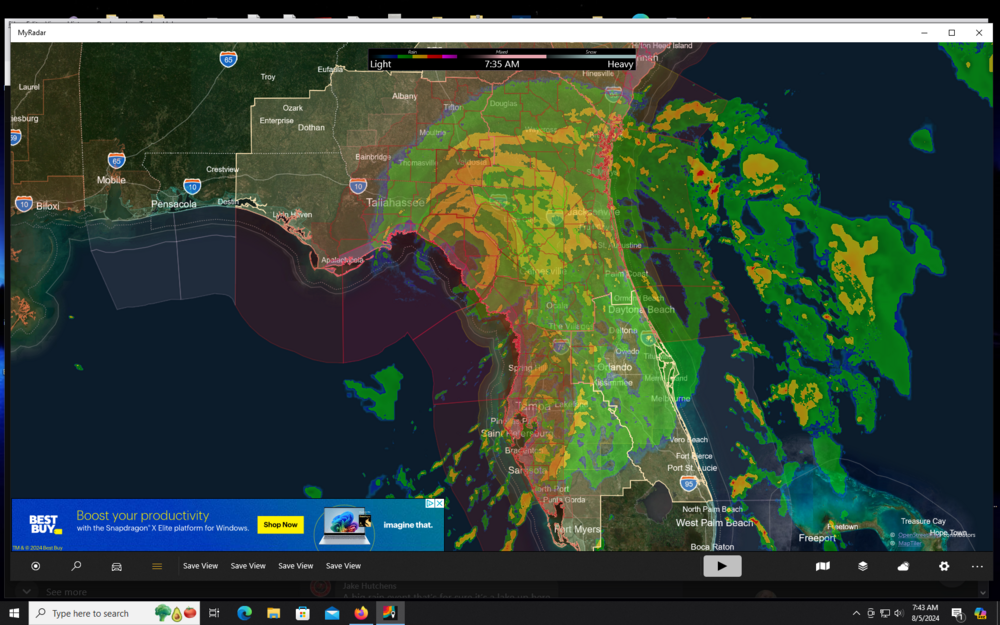Switch to Firefox on the taskbar
This screenshot has height=625, width=1000.
[x=361, y=613]
